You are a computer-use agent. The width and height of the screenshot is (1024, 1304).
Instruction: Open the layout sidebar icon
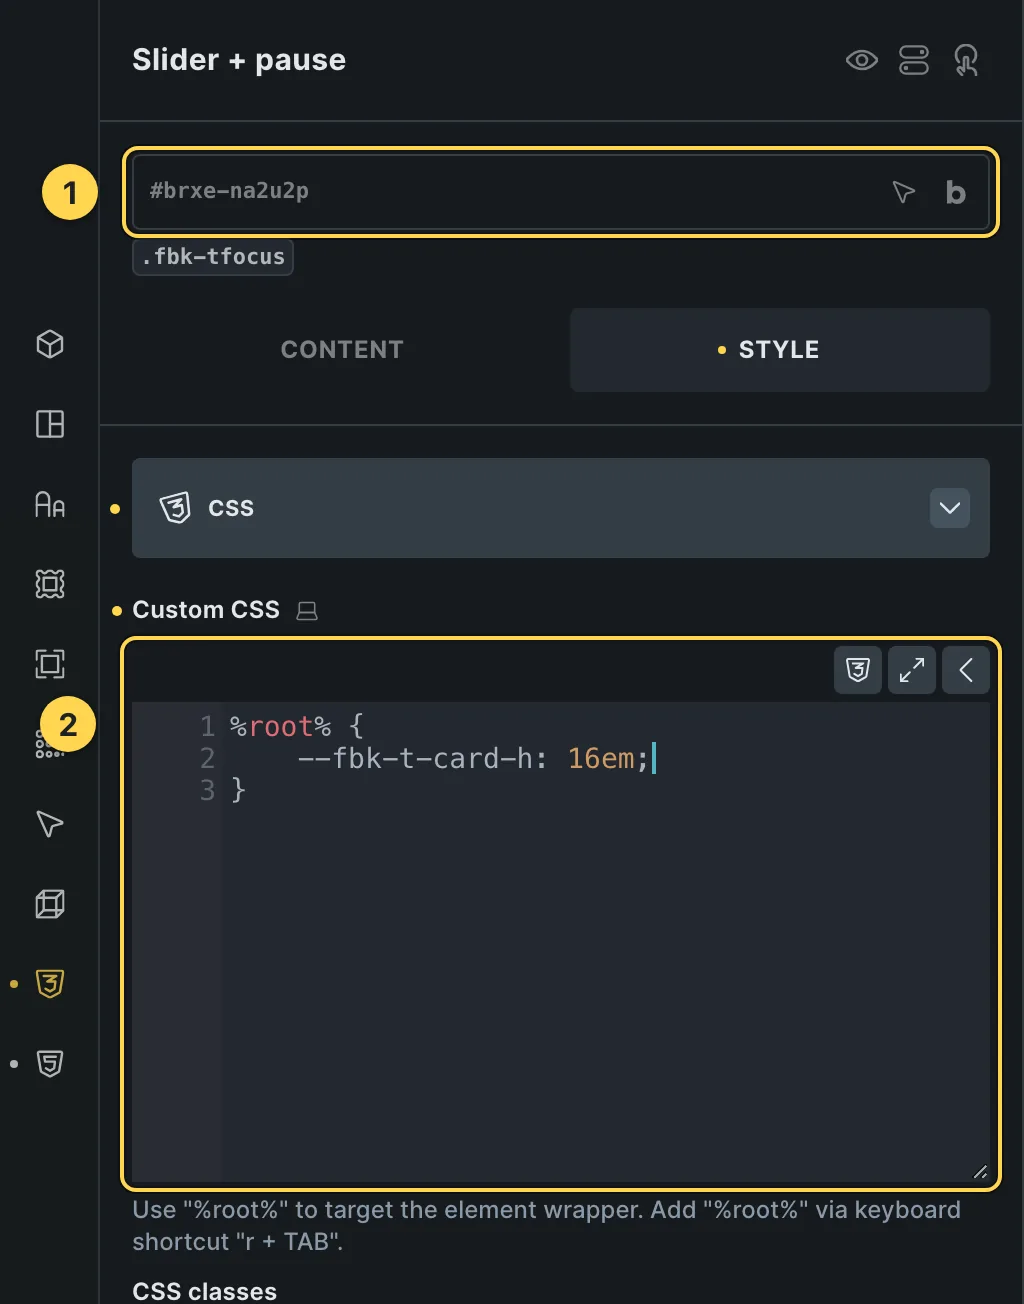point(50,424)
